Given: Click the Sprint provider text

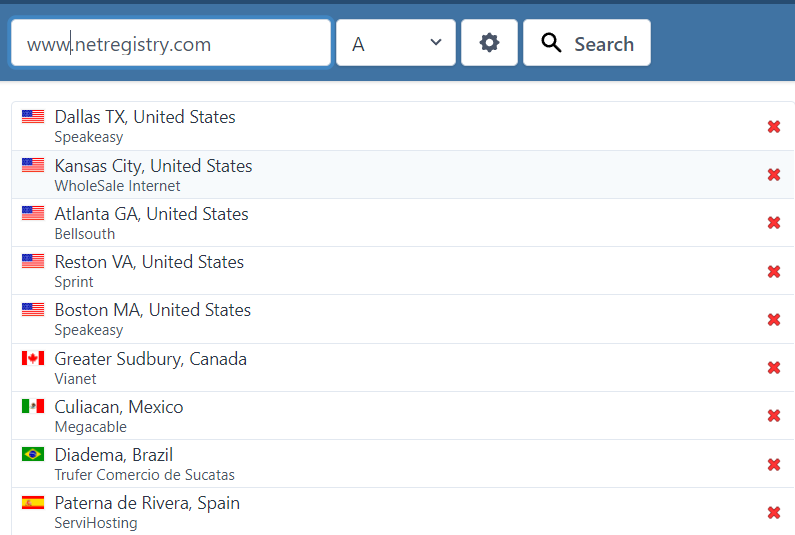Looking at the screenshot, I should click(74, 282).
